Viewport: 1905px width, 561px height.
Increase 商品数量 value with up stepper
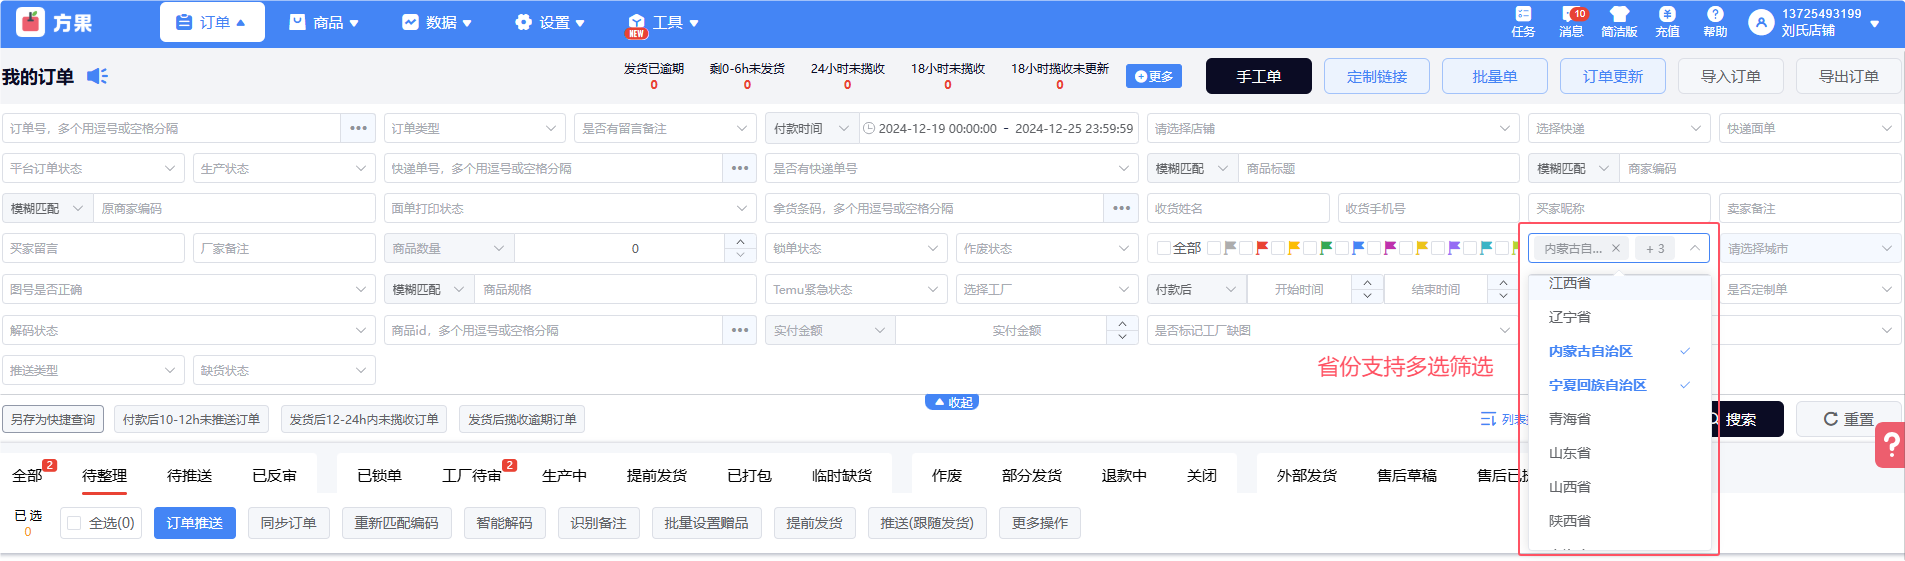click(739, 242)
